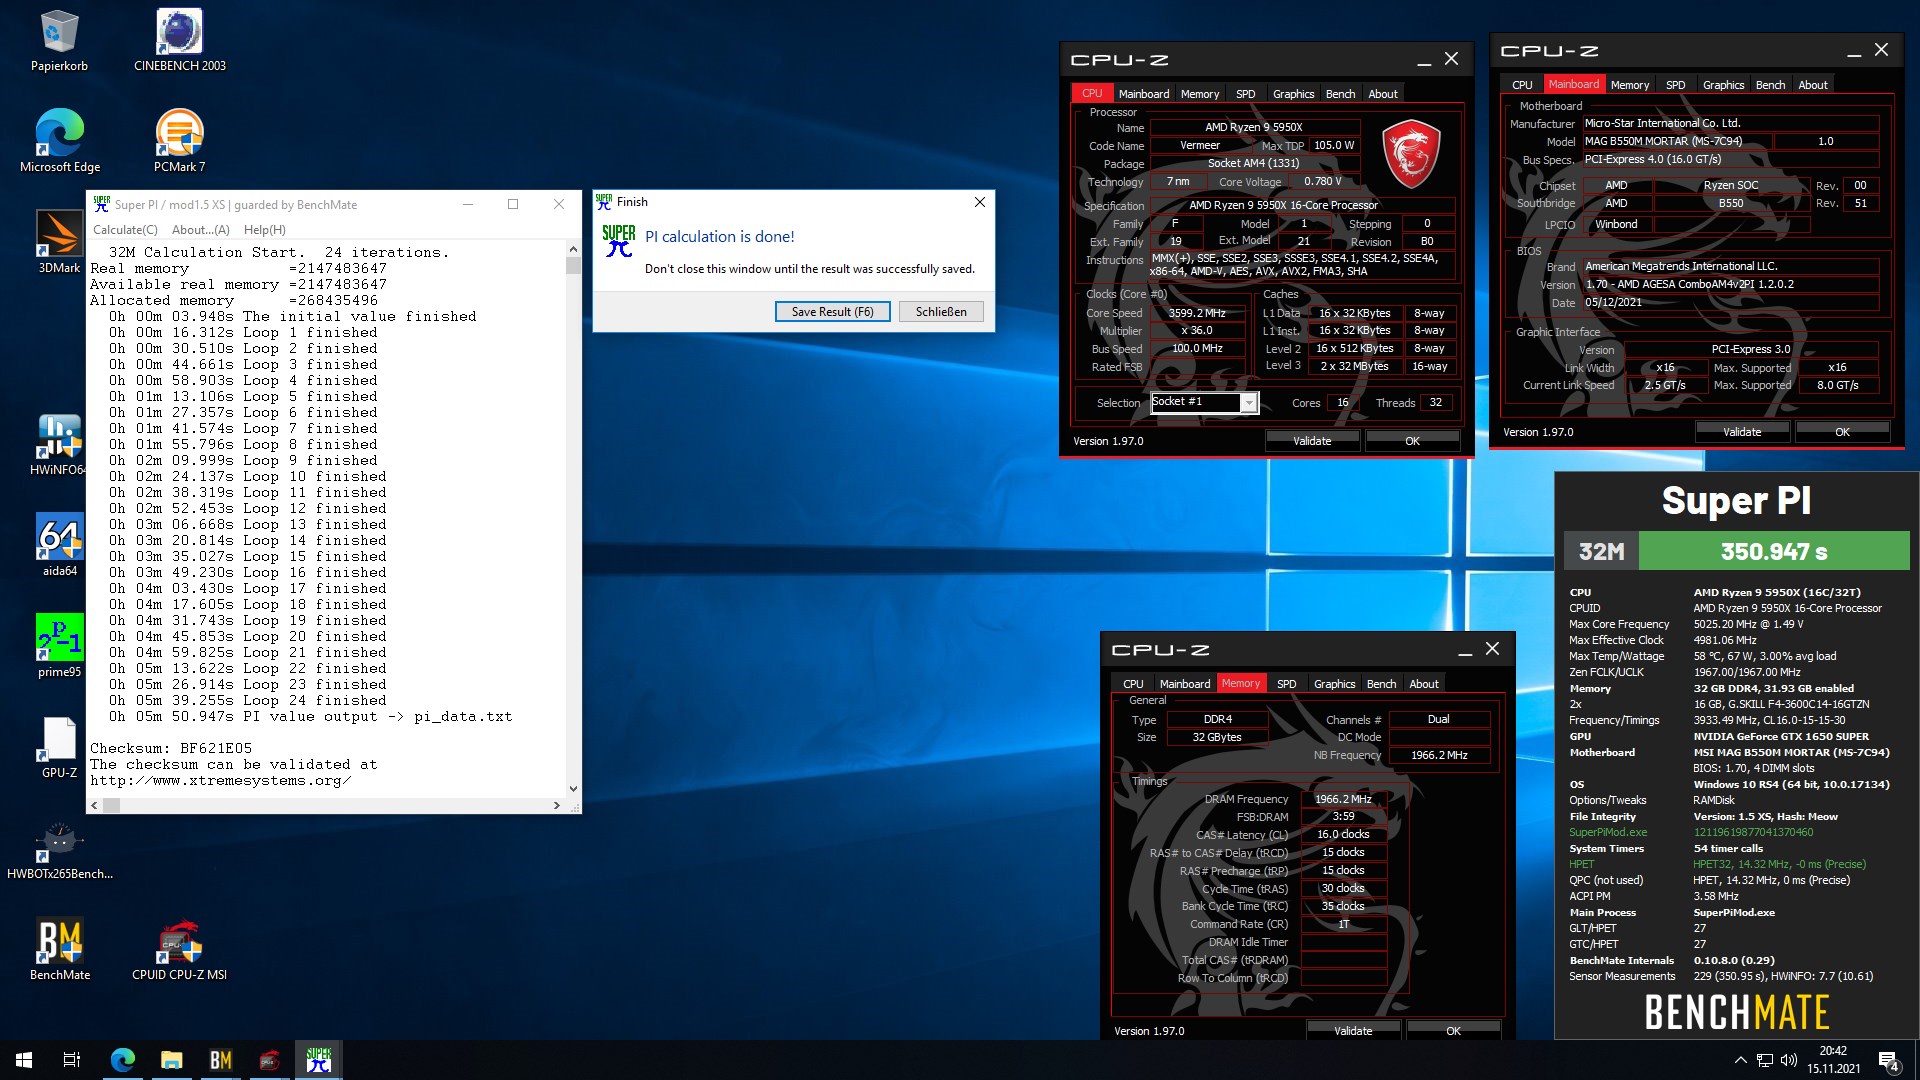Select CPU tab in Mainboard CPU-Z window

pos(1522,85)
